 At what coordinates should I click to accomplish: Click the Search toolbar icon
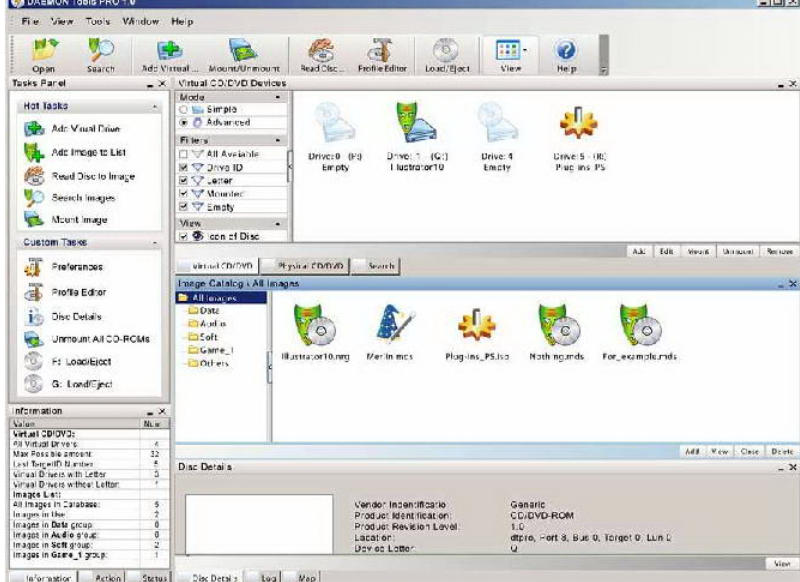click(101, 55)
